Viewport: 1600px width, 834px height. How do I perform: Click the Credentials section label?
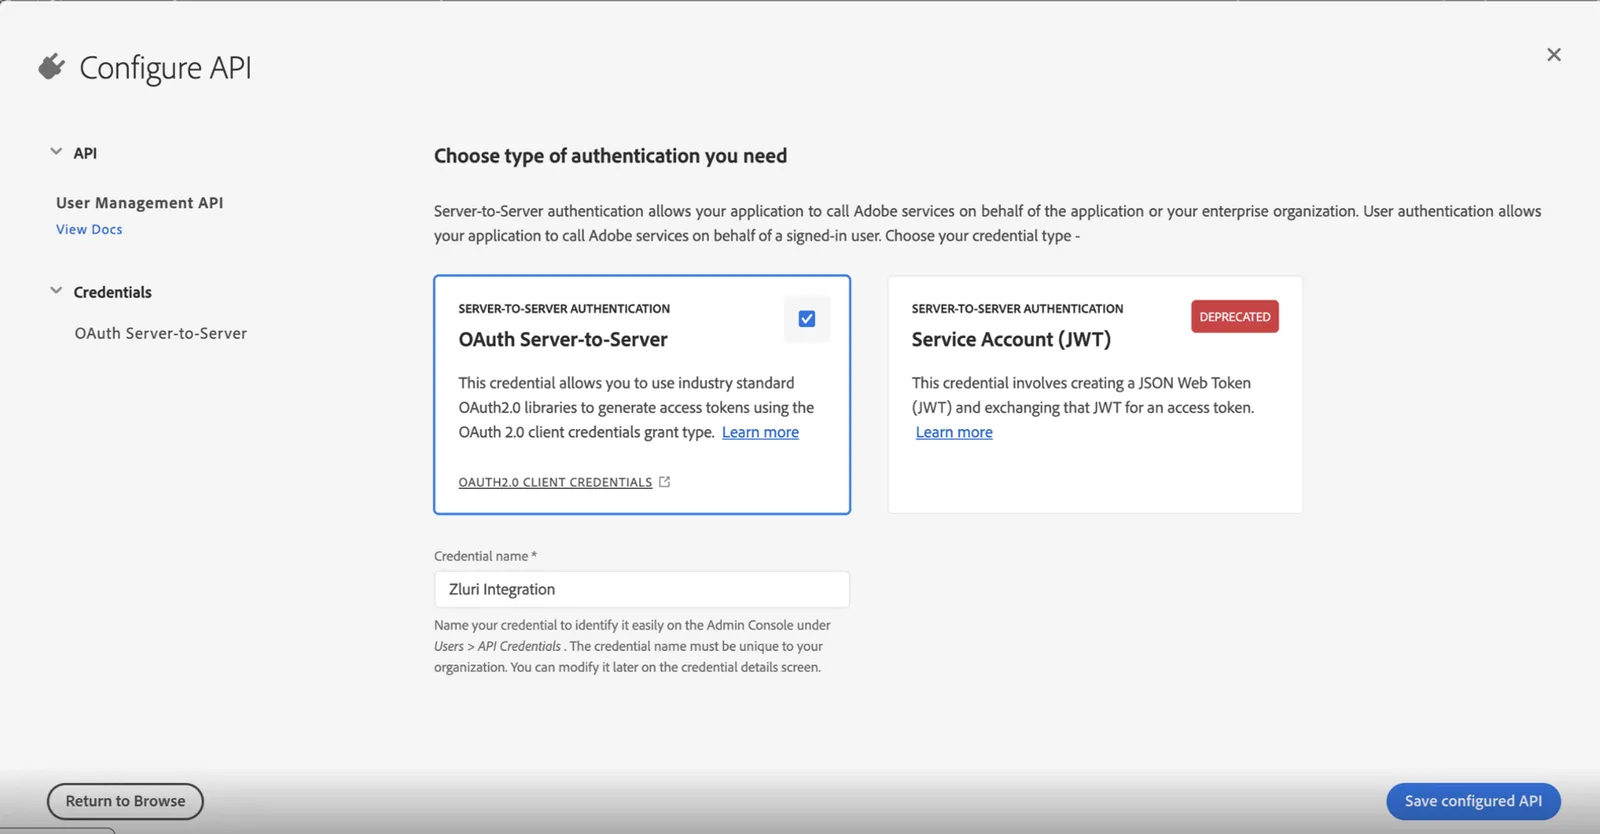pos(113,292)
